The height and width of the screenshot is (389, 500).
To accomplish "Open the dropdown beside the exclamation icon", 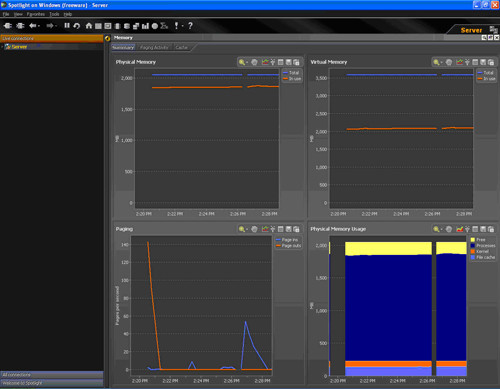I will 183,26.
